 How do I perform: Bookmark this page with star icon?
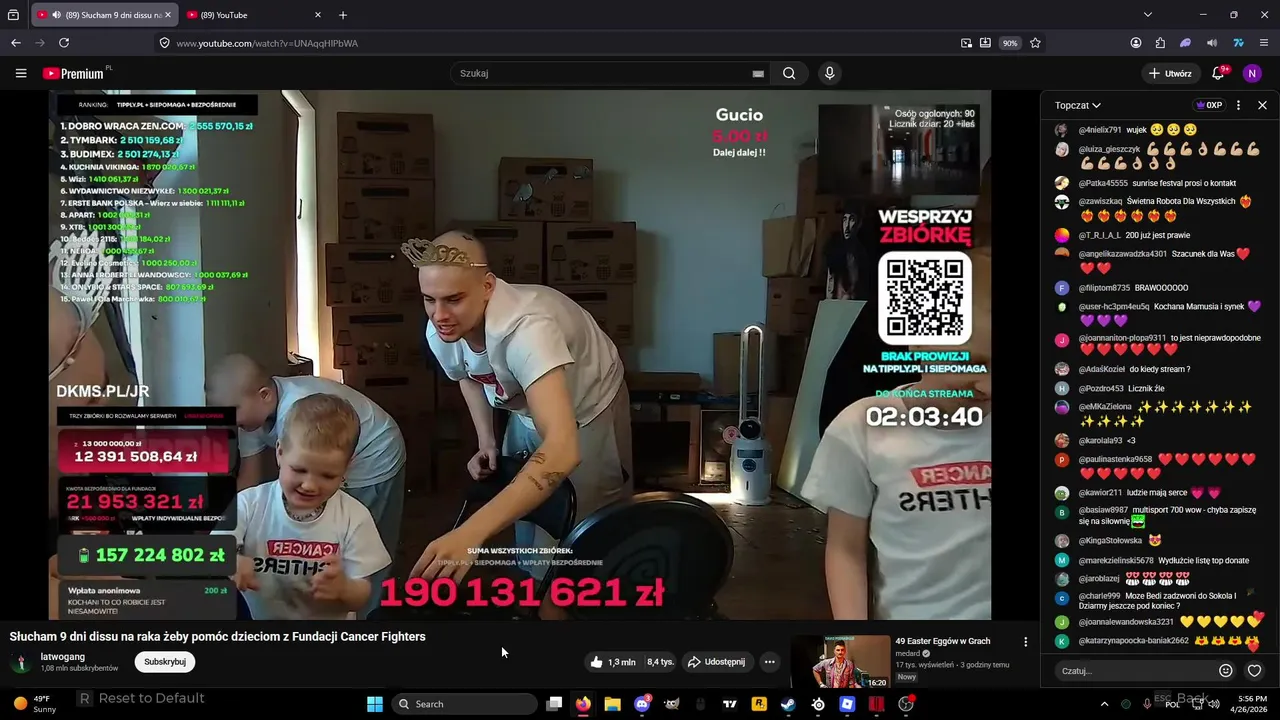tap(1035, 43)
